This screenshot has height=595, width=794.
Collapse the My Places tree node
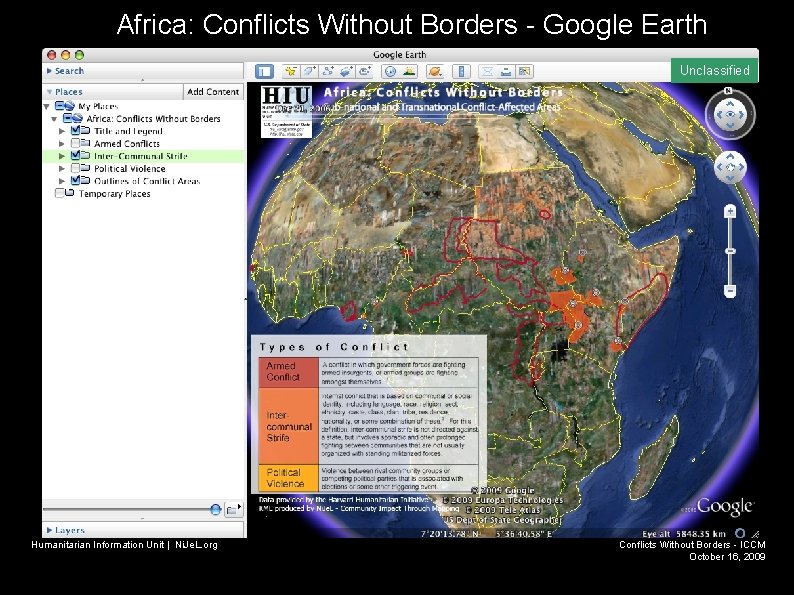[47, 106]
